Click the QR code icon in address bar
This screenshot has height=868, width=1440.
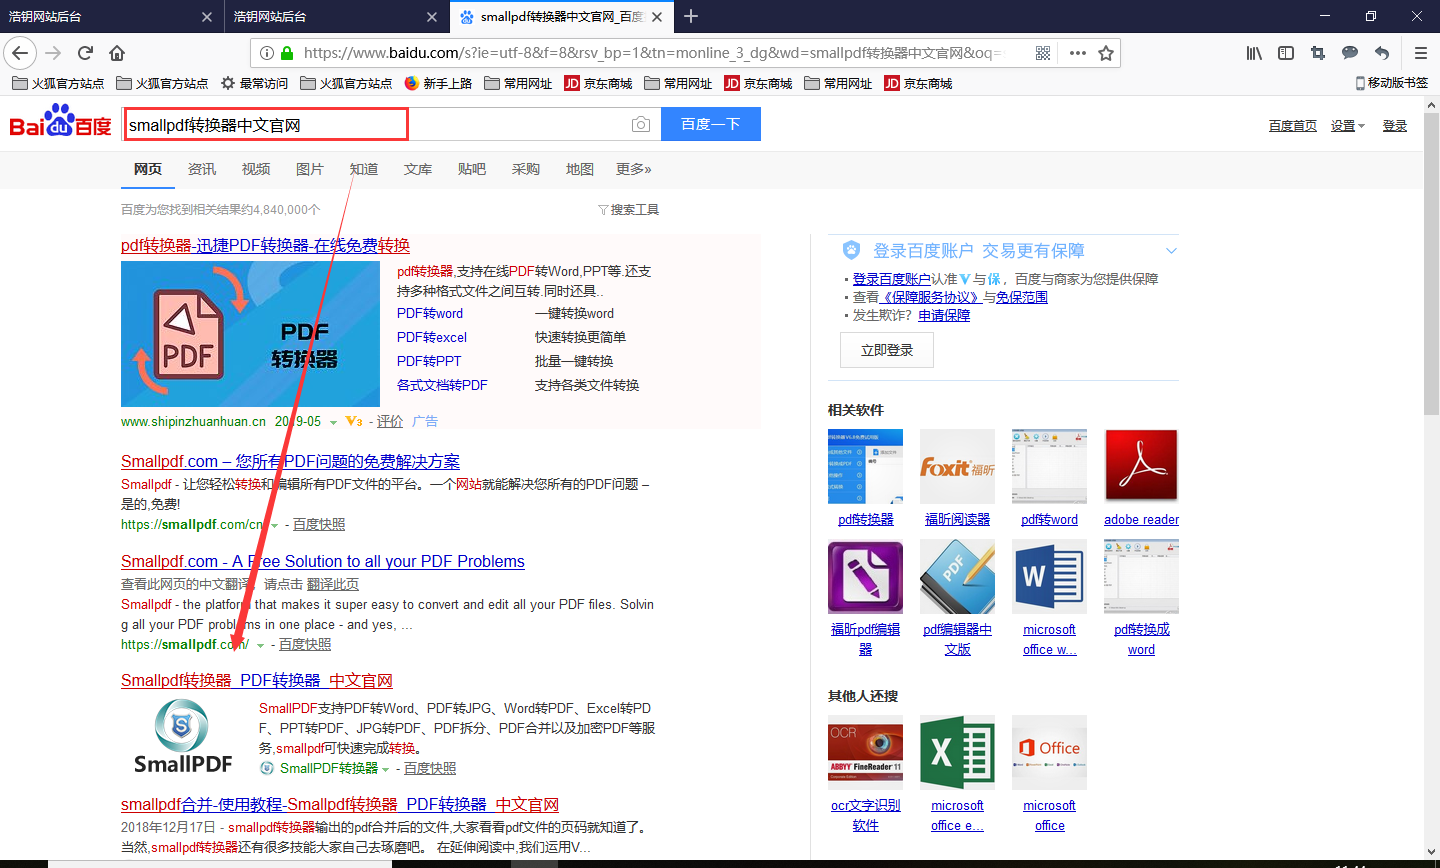click(x=1043, y=53)
